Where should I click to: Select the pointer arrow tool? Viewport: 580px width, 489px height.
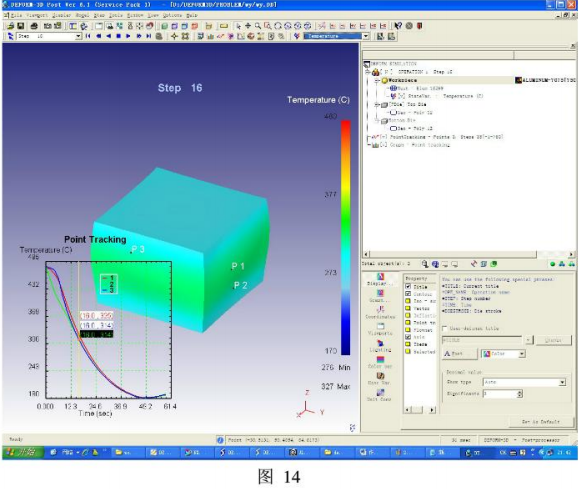pos(238,26)
